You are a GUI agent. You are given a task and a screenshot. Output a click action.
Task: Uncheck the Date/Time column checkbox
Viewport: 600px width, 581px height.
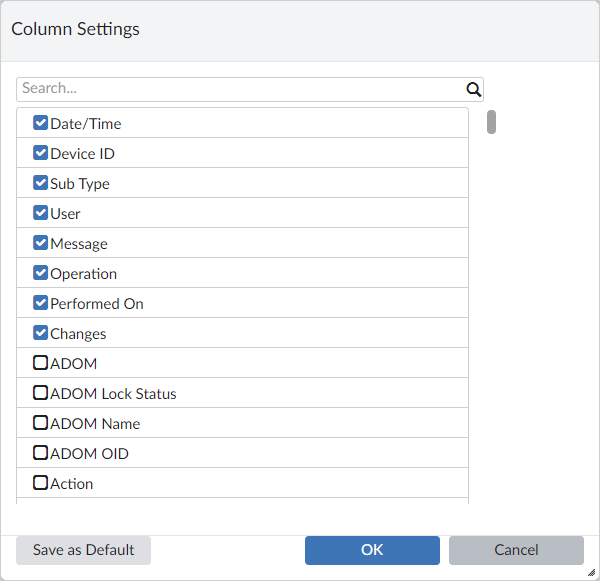tap(41, 123)
